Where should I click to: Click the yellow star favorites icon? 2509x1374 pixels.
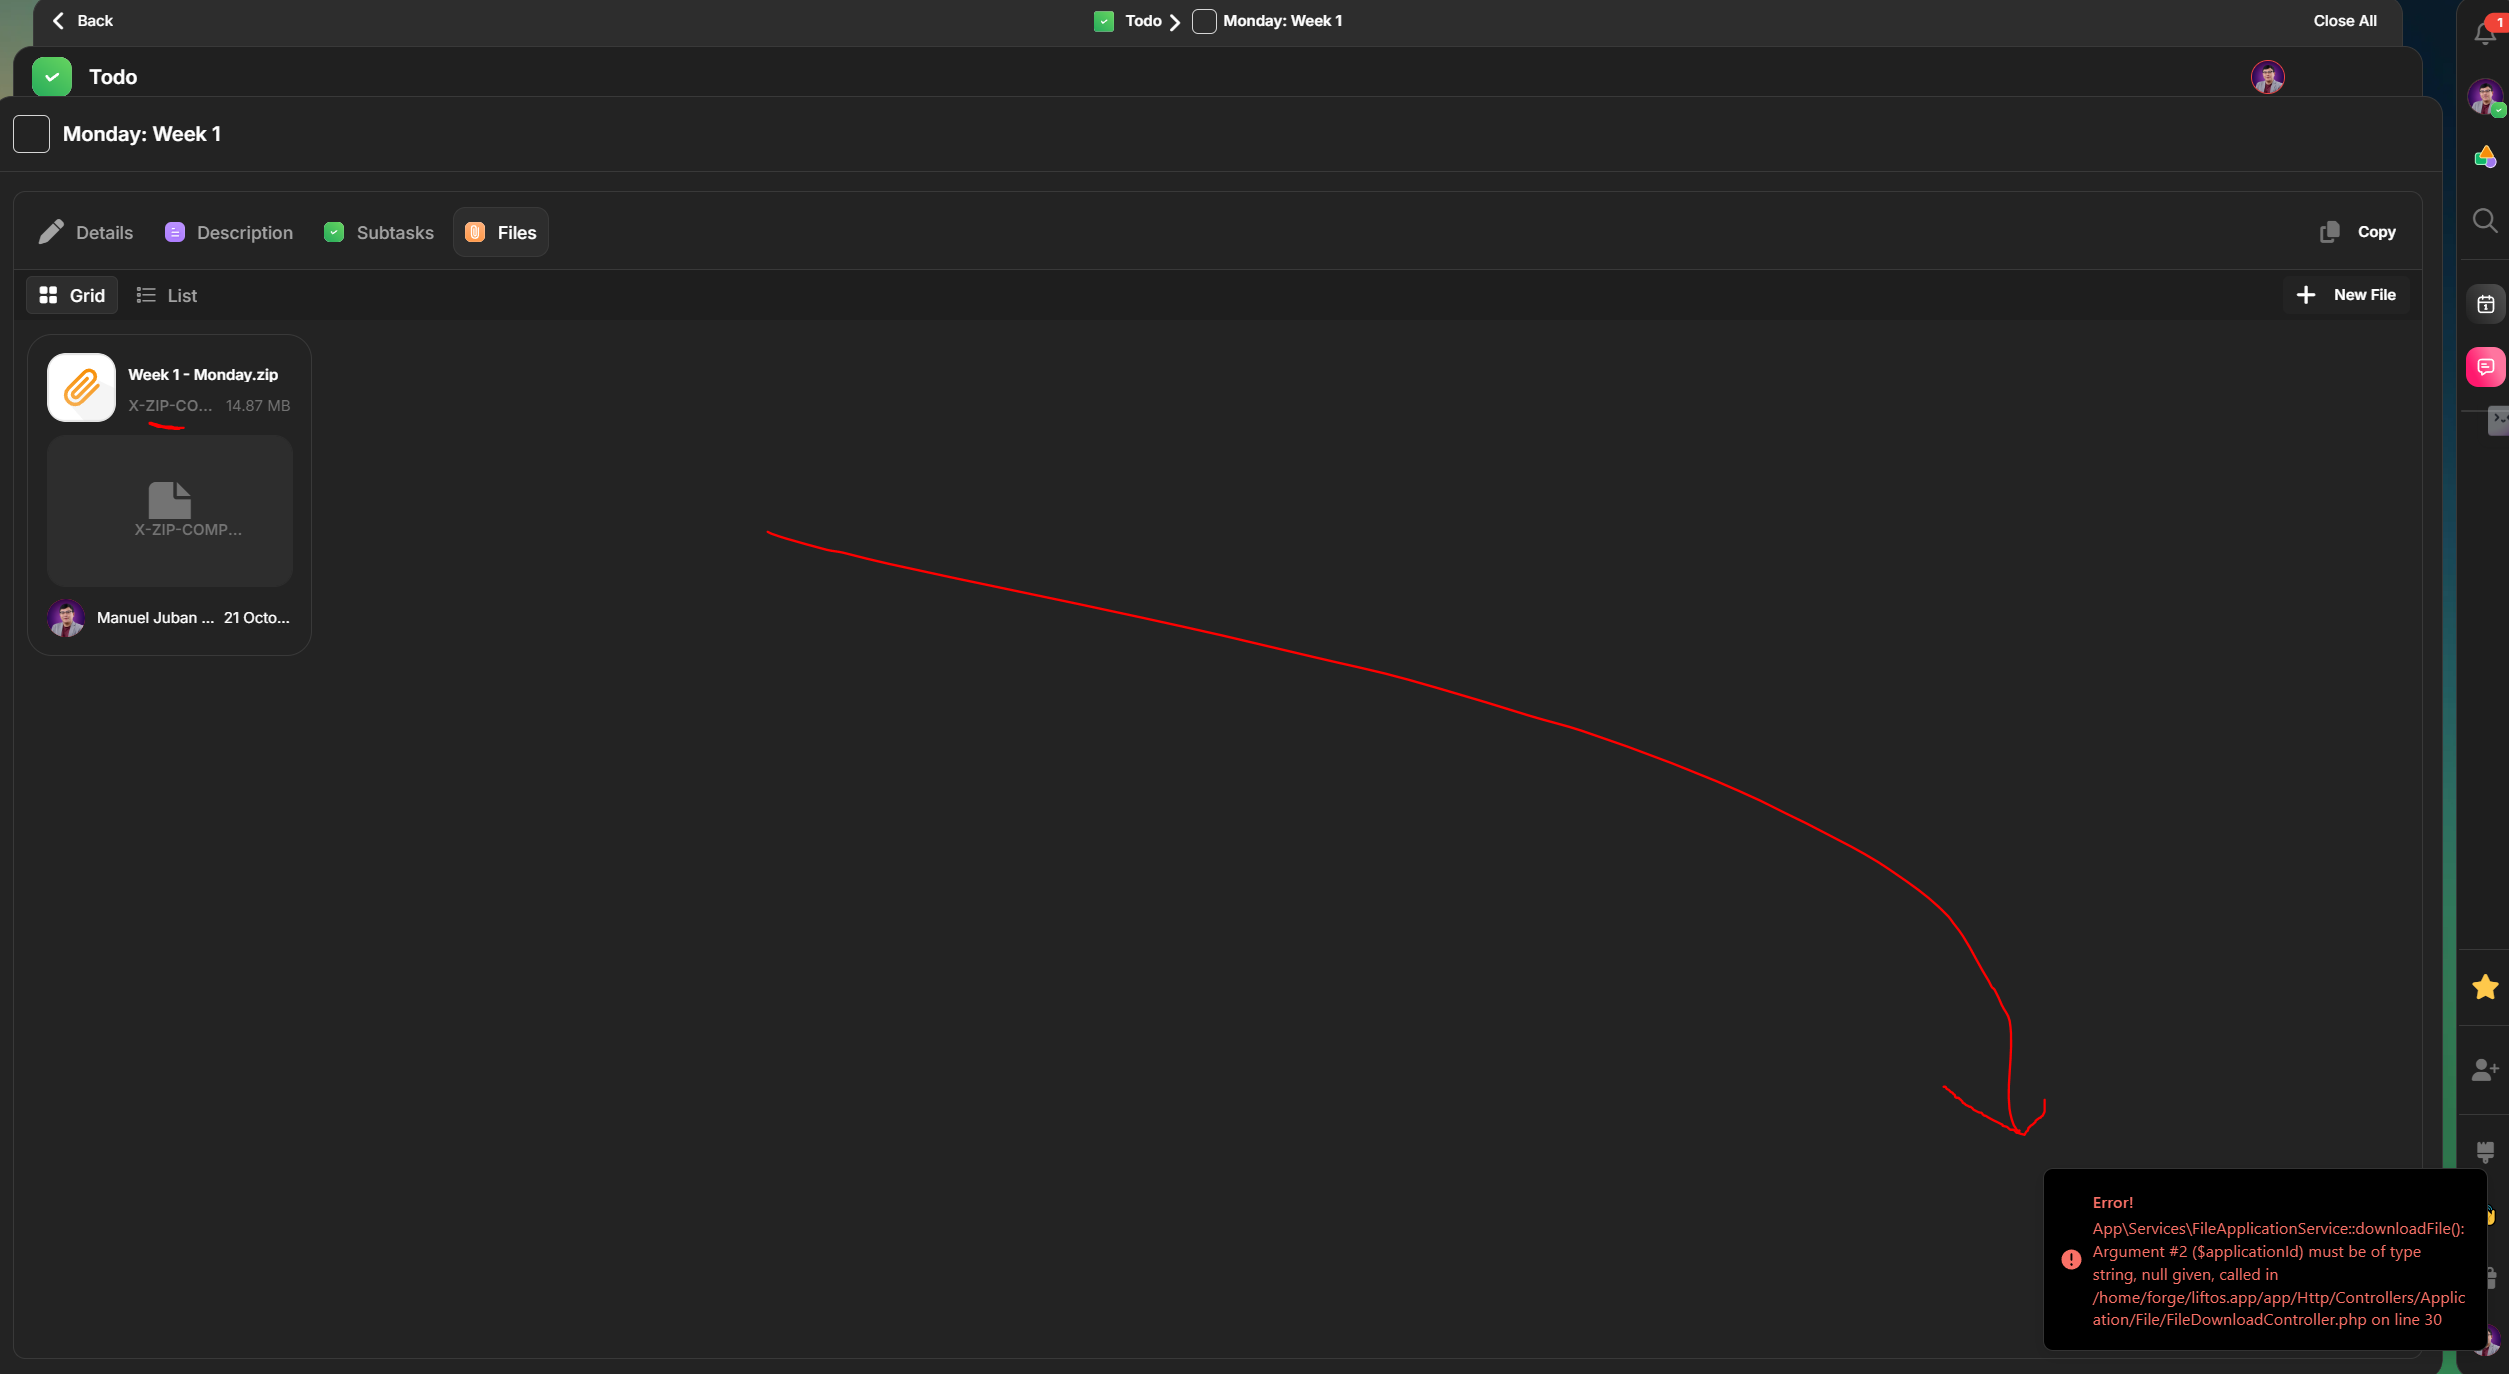tap(2485, 987)
